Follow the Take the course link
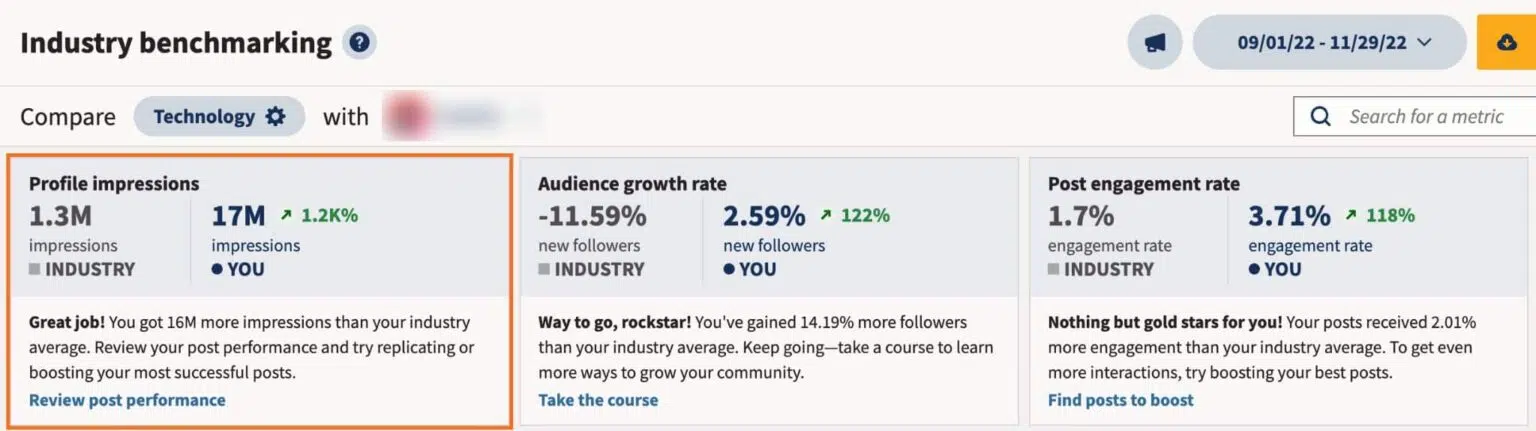 point(598,400)
